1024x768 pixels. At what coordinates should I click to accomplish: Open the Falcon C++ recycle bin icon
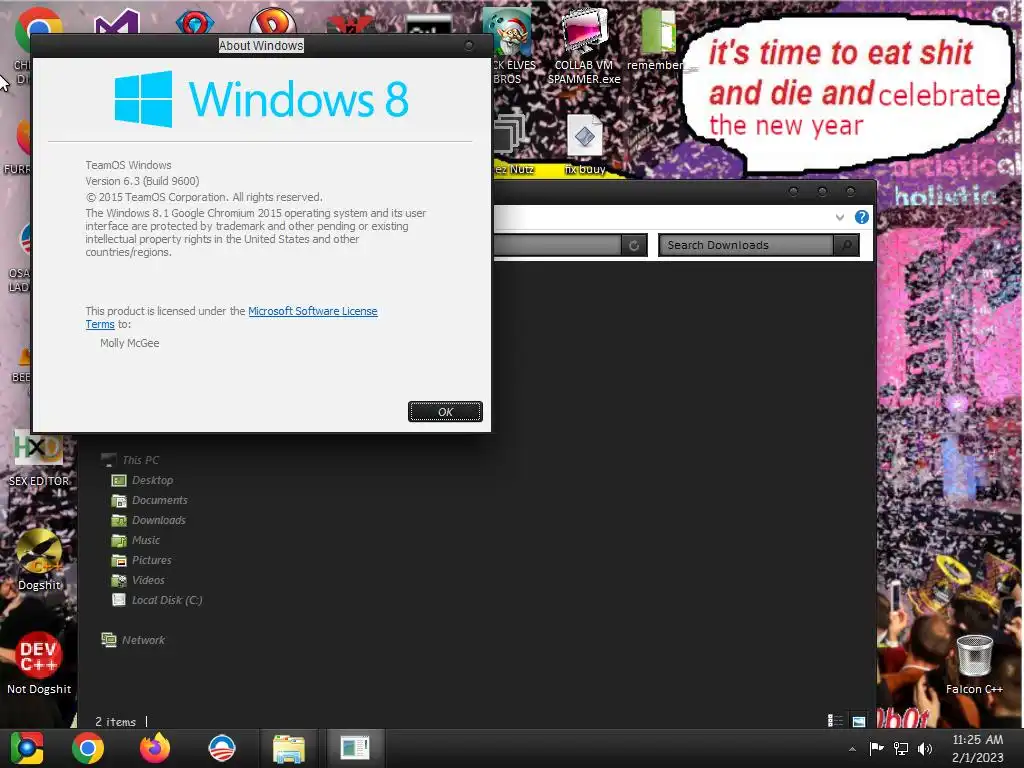pyautogui.click(x=974, y=664)
